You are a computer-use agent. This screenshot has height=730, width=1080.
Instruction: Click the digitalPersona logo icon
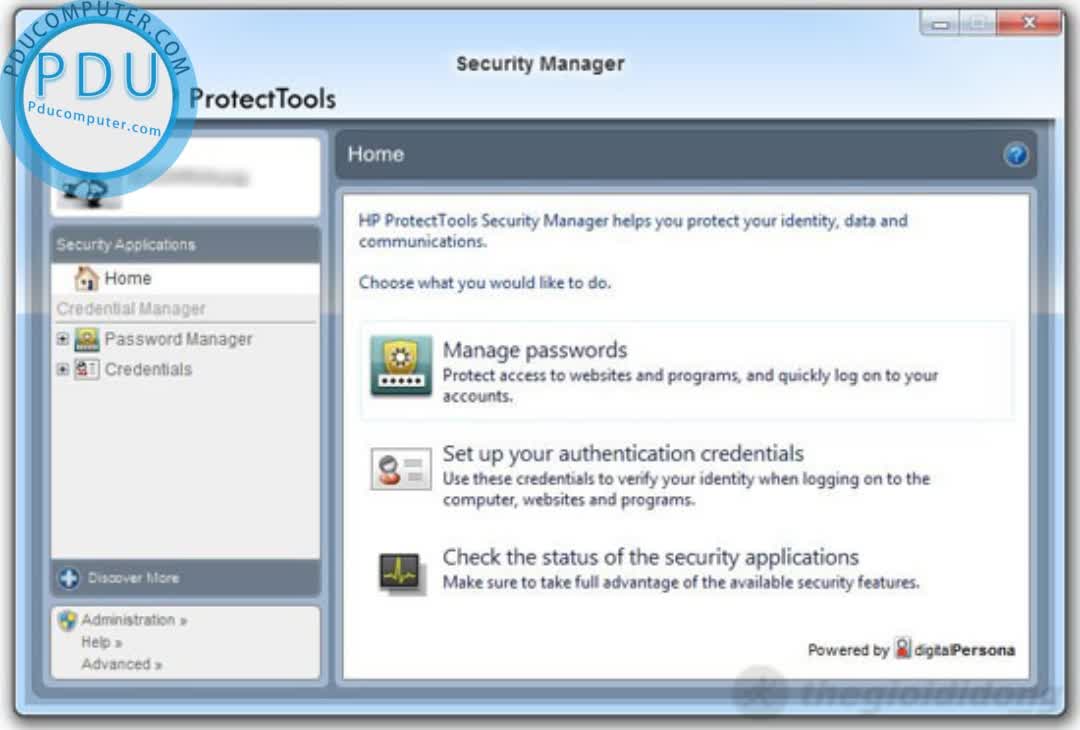click(x=903, y=649)
